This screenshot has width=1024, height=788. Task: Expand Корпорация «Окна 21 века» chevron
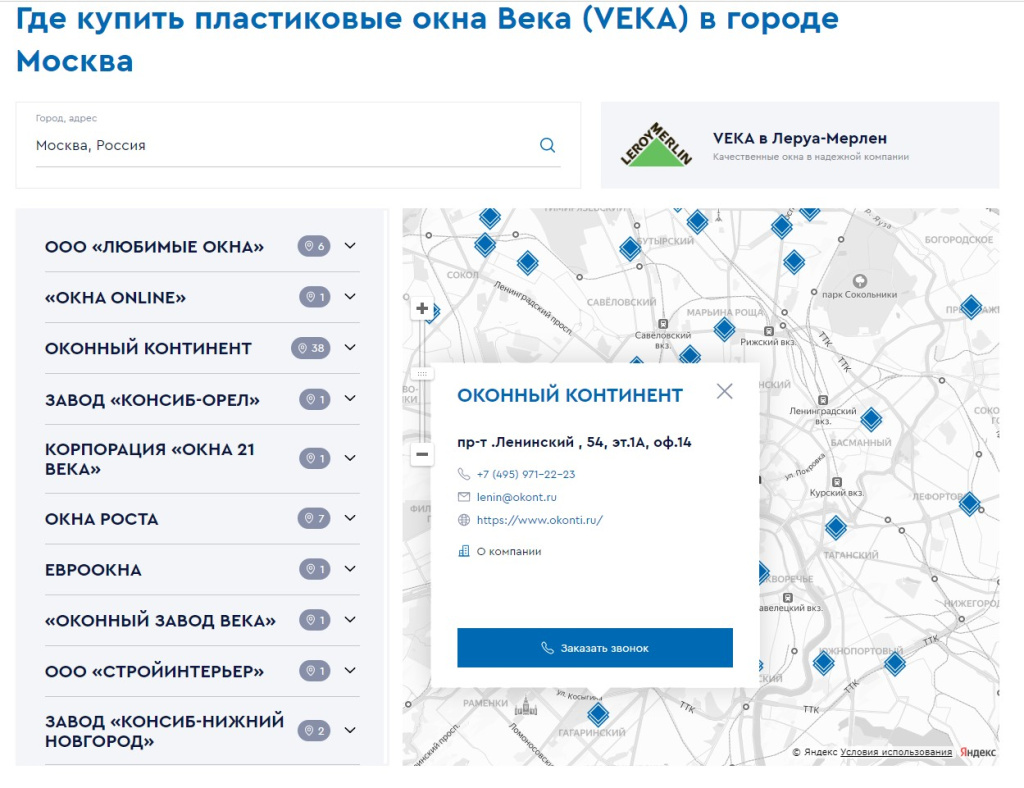point(350,458)
